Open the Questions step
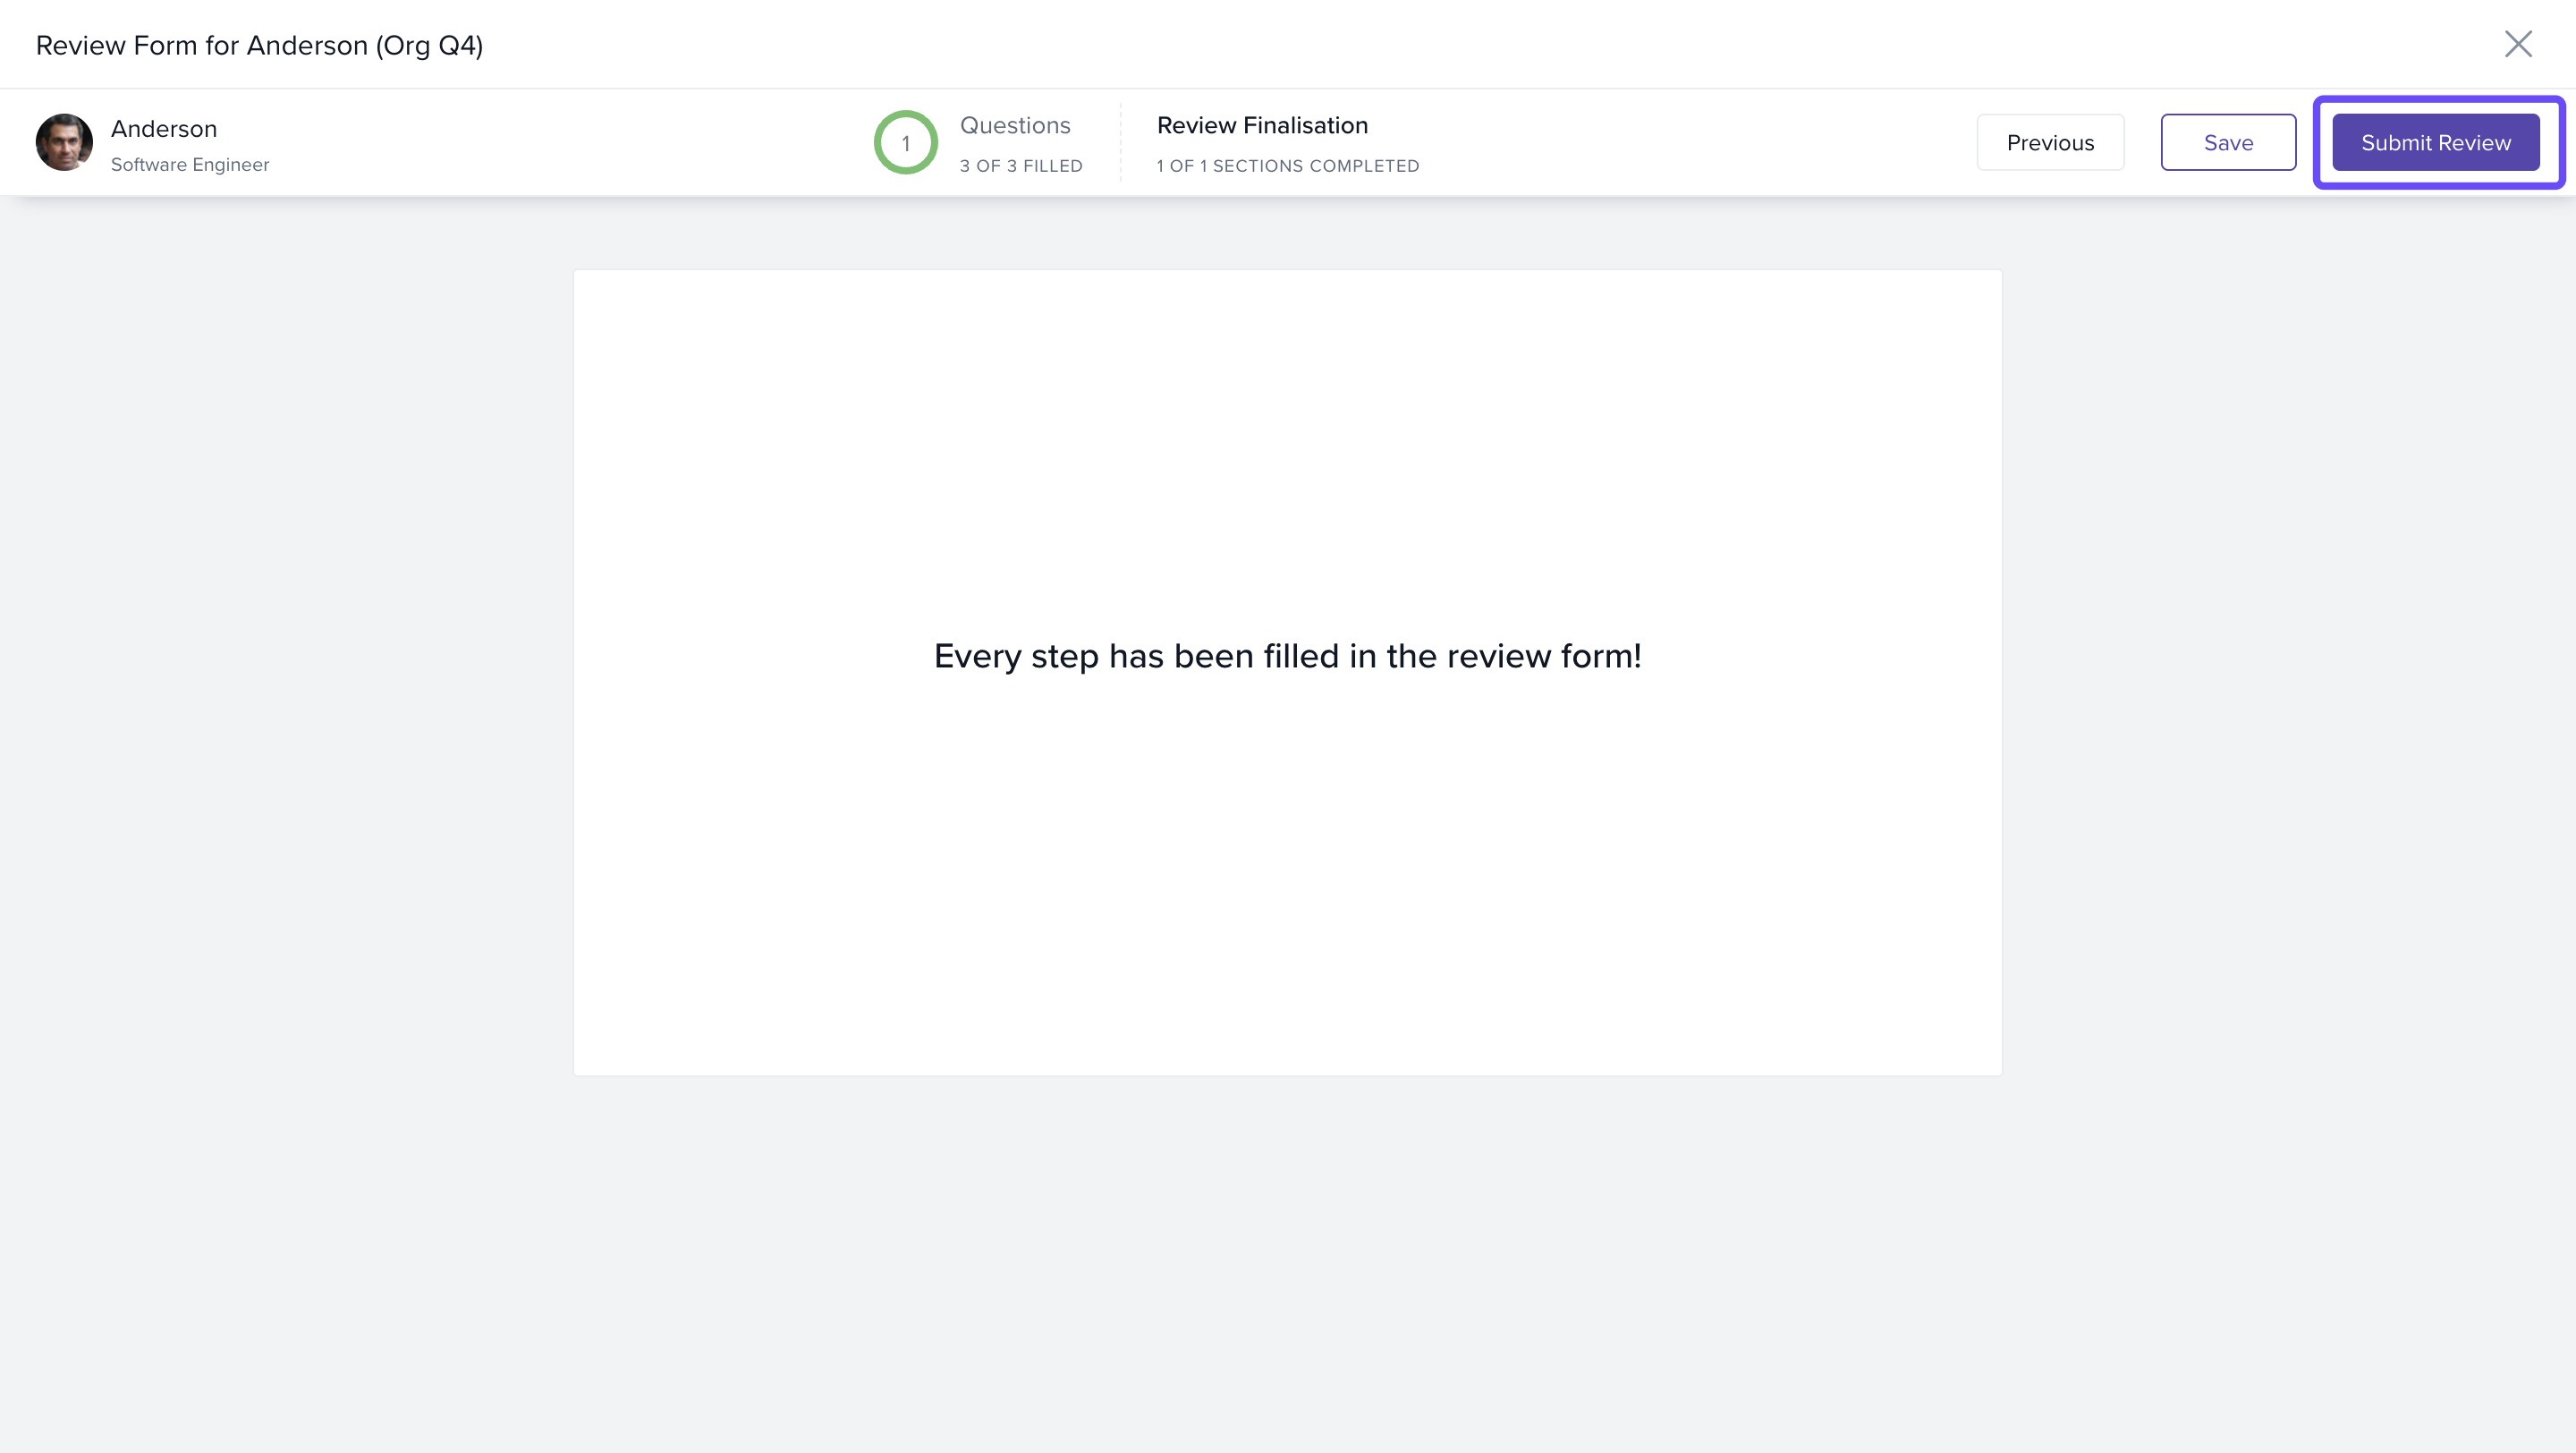Image resolution: width=2576 pixels, height=1453 pixels. coord(1014,126)
